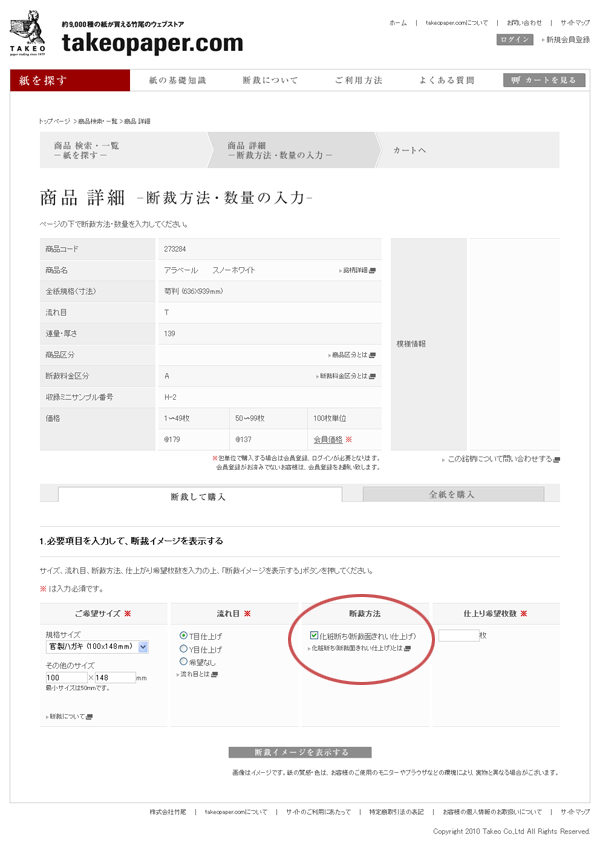Toggle the 化粧断ち checkbox
Viewport: 600px width, 846px height.
(x=315, y=635)
